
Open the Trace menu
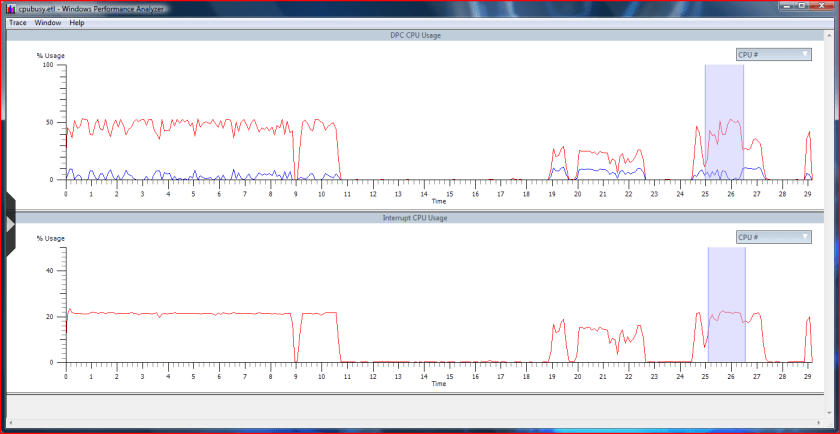coord(18,22)
